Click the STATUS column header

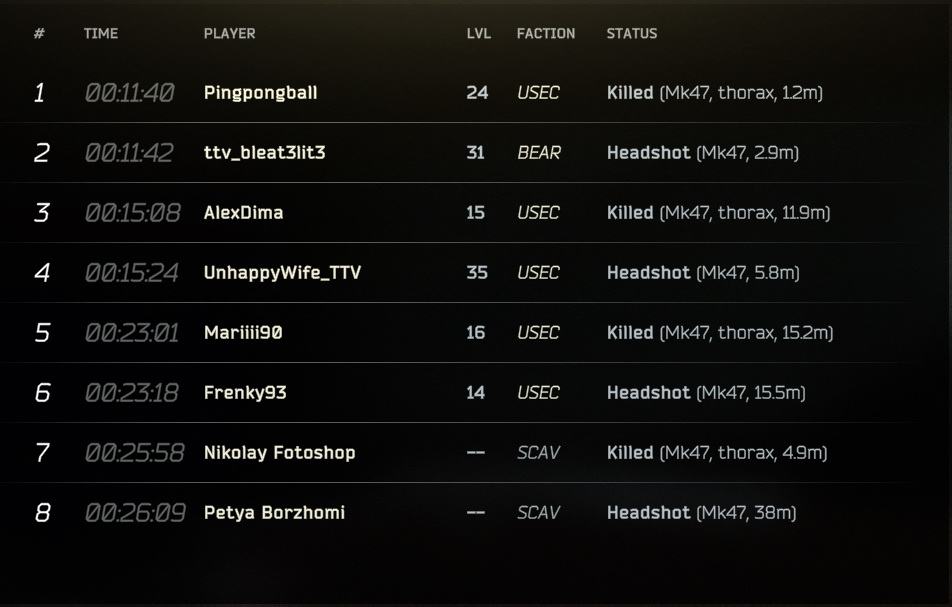pos(632,33)
